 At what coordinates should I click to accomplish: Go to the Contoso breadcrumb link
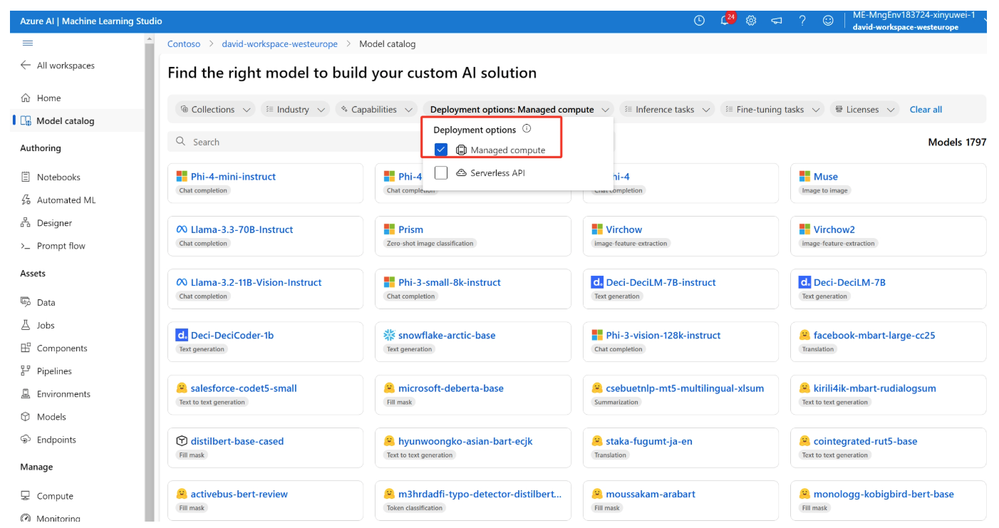pos(183,44)
